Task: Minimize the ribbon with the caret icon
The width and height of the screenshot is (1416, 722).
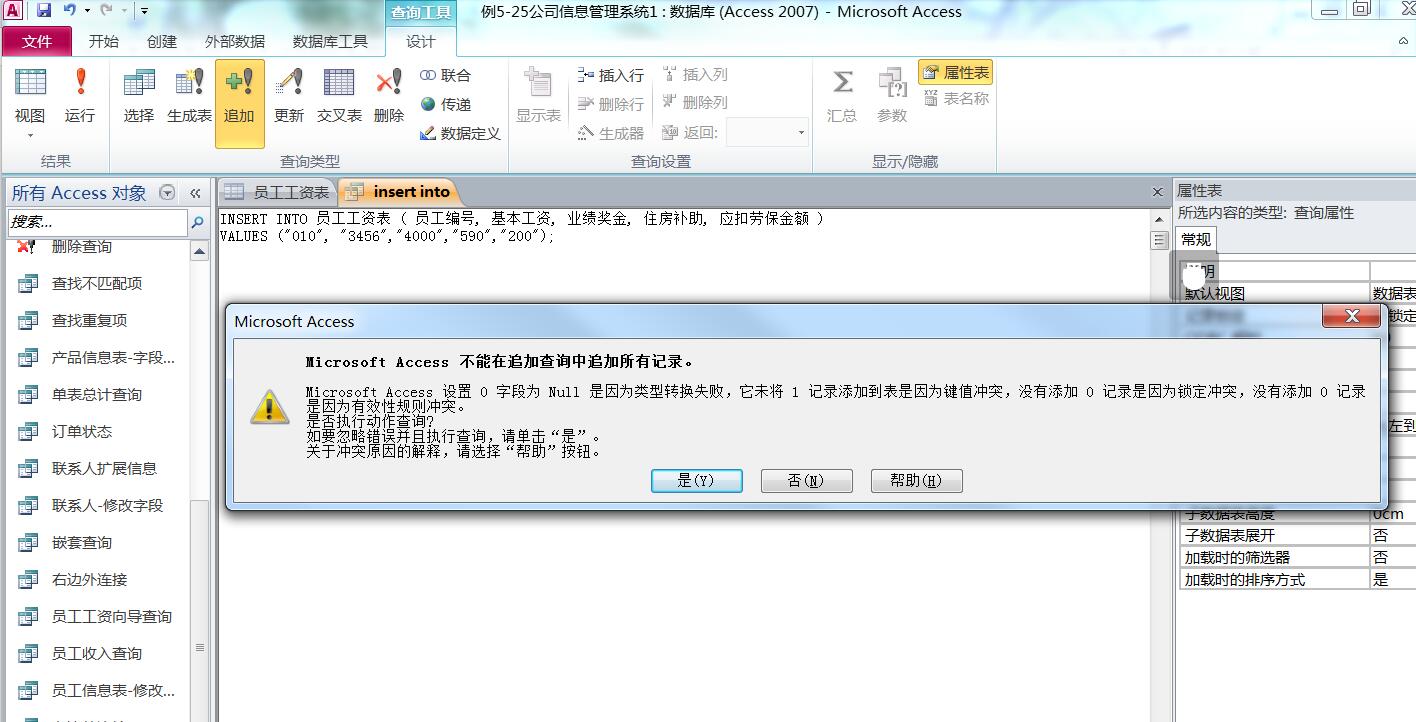Action: (x=1403, y=41)
